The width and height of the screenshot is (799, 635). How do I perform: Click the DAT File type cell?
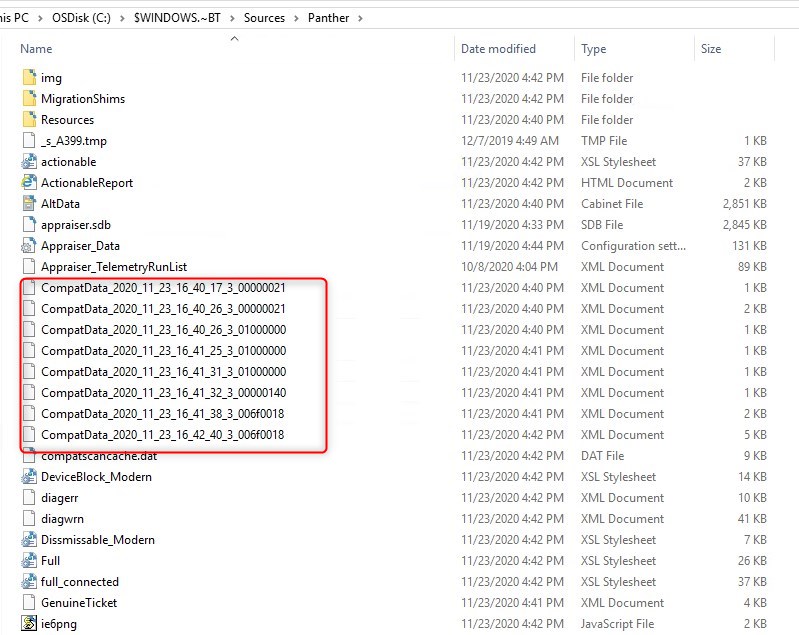tap(602, 456)
